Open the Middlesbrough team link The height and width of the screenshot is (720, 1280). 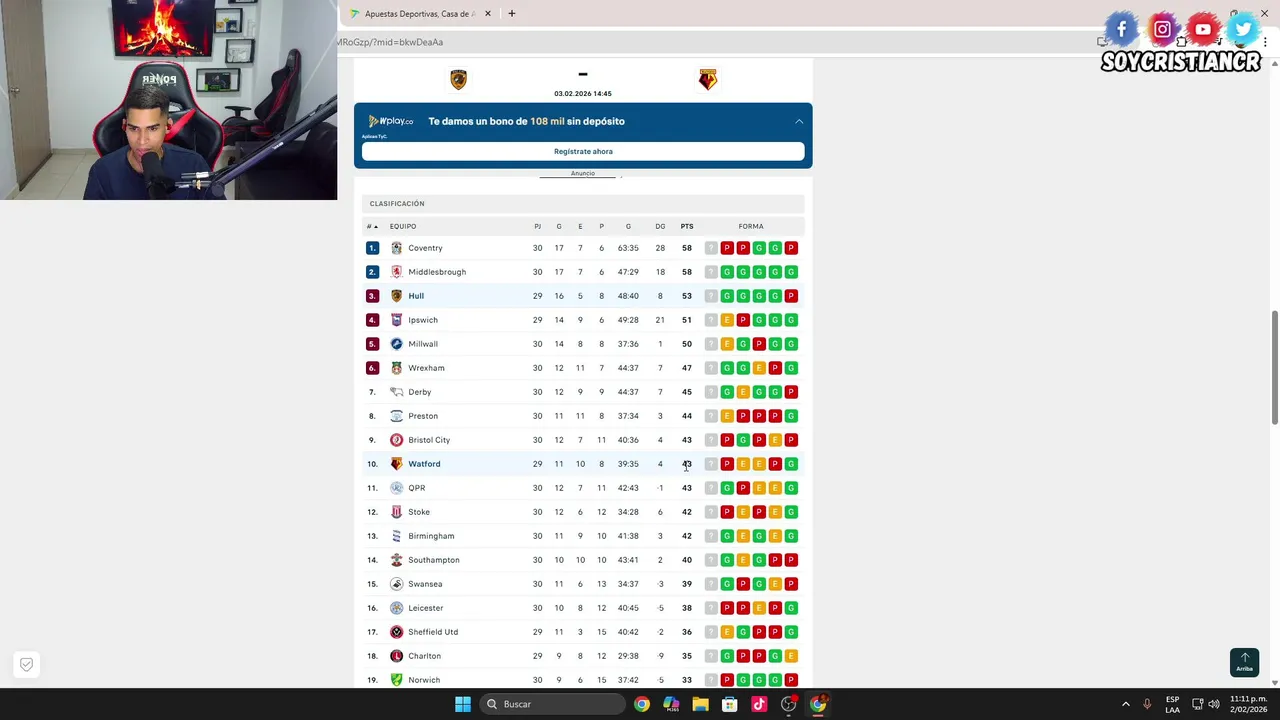tap(437, 272)
